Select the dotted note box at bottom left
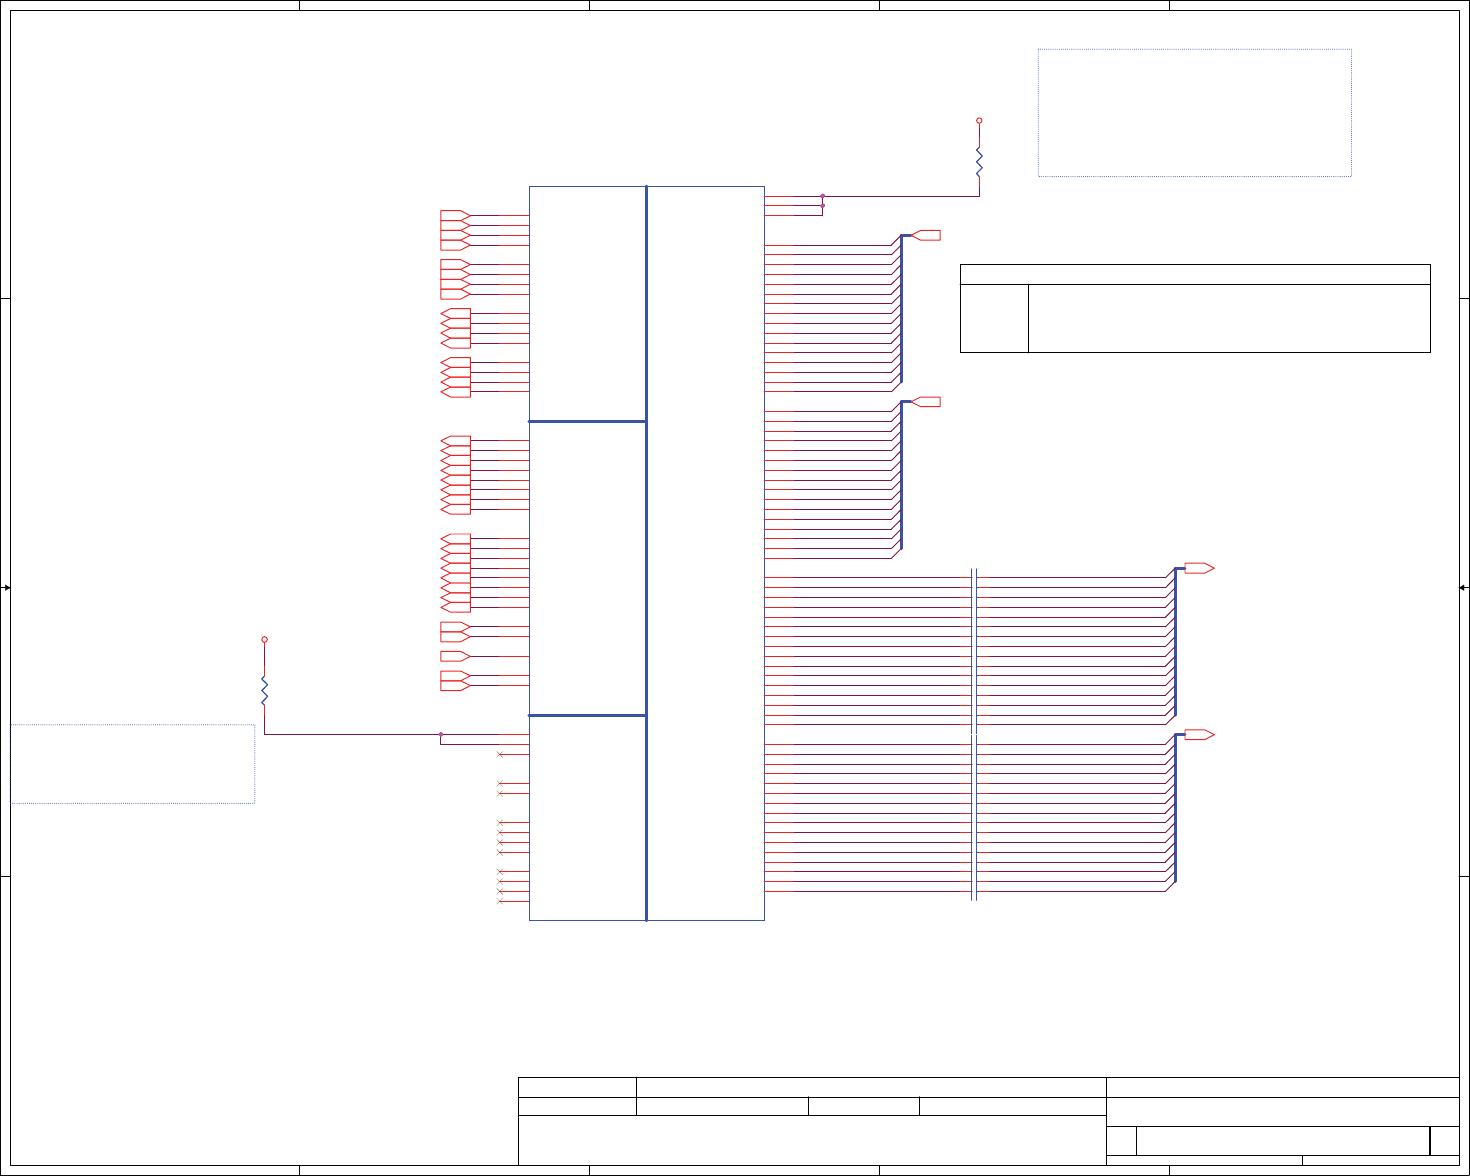This screenshot has width=1470, height=1176. (133, 764)
